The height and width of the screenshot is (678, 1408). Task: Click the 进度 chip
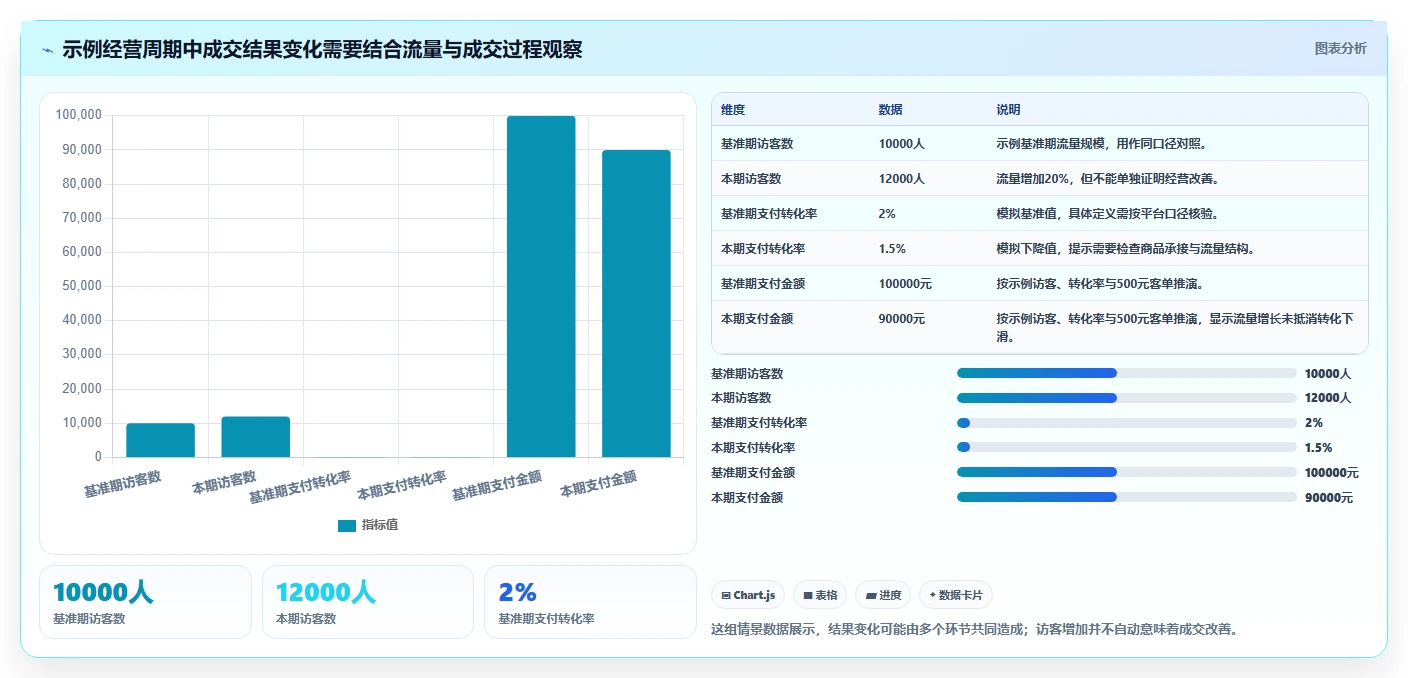click(883, 595)
